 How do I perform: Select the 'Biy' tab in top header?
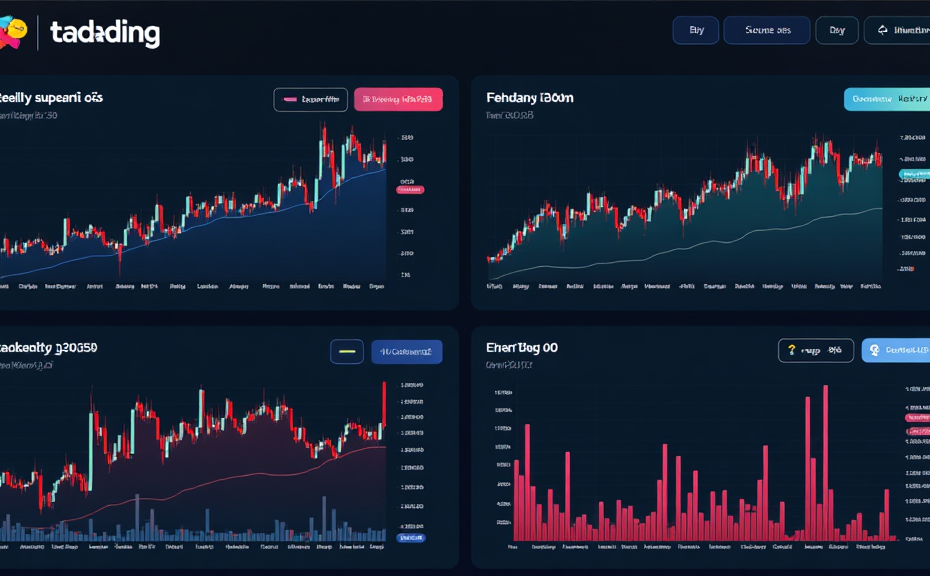tap(696, 30)
